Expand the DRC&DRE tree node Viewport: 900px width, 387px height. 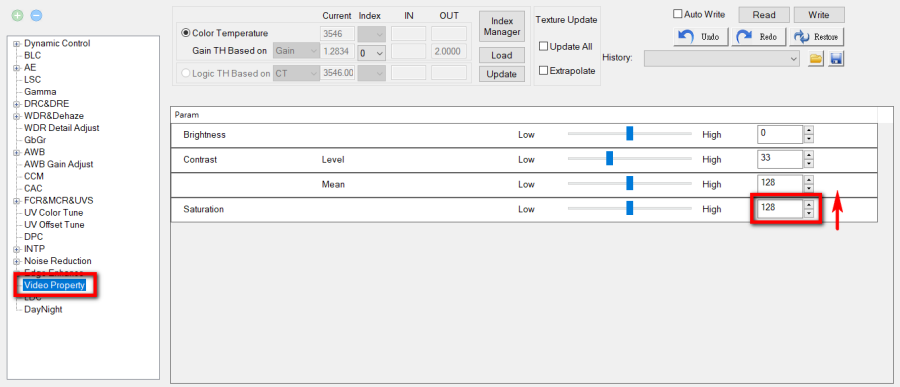[17, 104]
